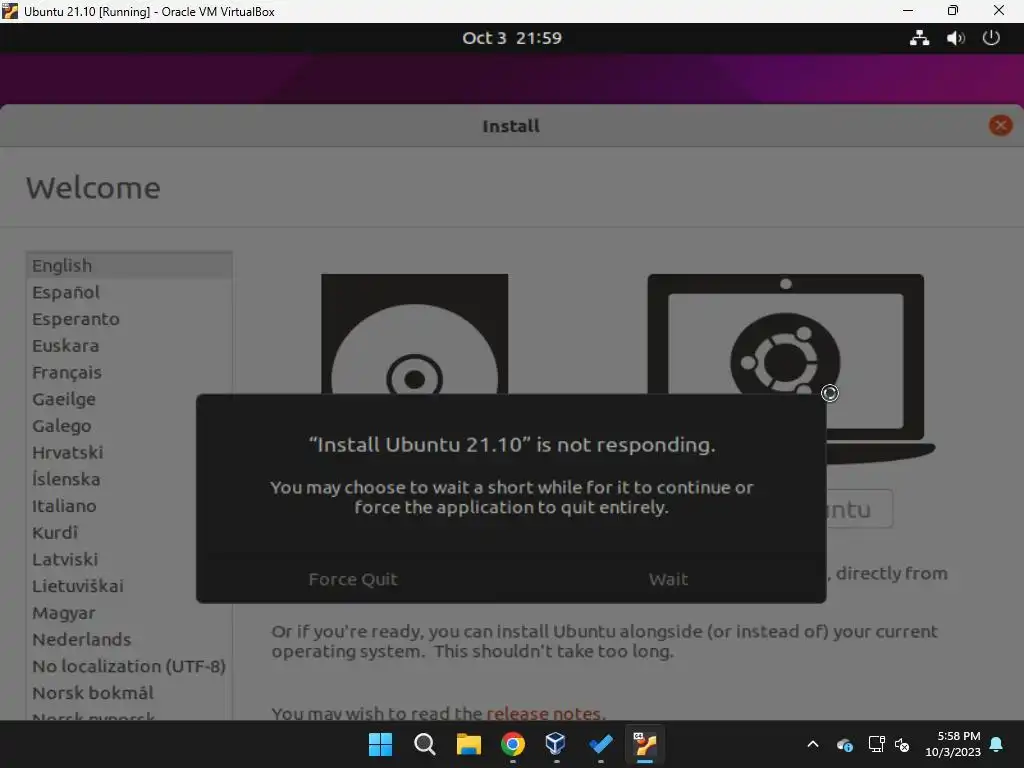Minimize the VirtualBox window
Image resolution: width=1024 pixels, height=768 pixels.
[x=908, y=10]
